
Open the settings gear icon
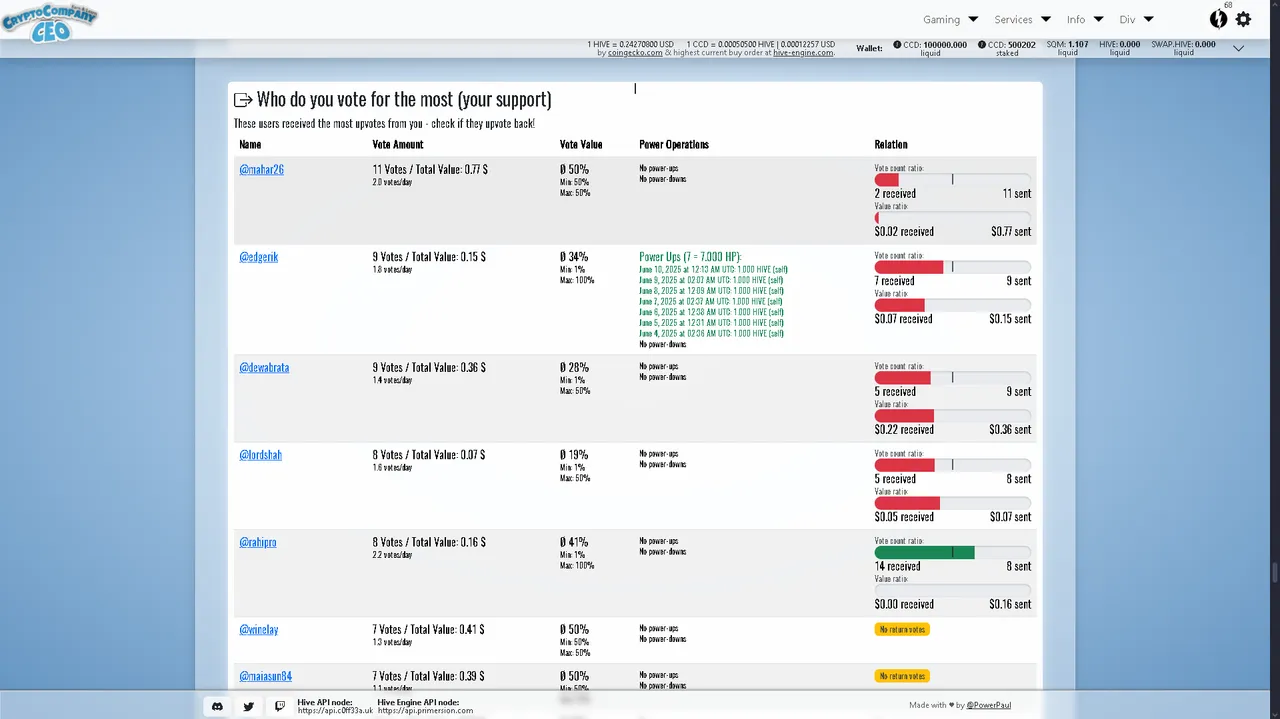[x=1243, y=19]
